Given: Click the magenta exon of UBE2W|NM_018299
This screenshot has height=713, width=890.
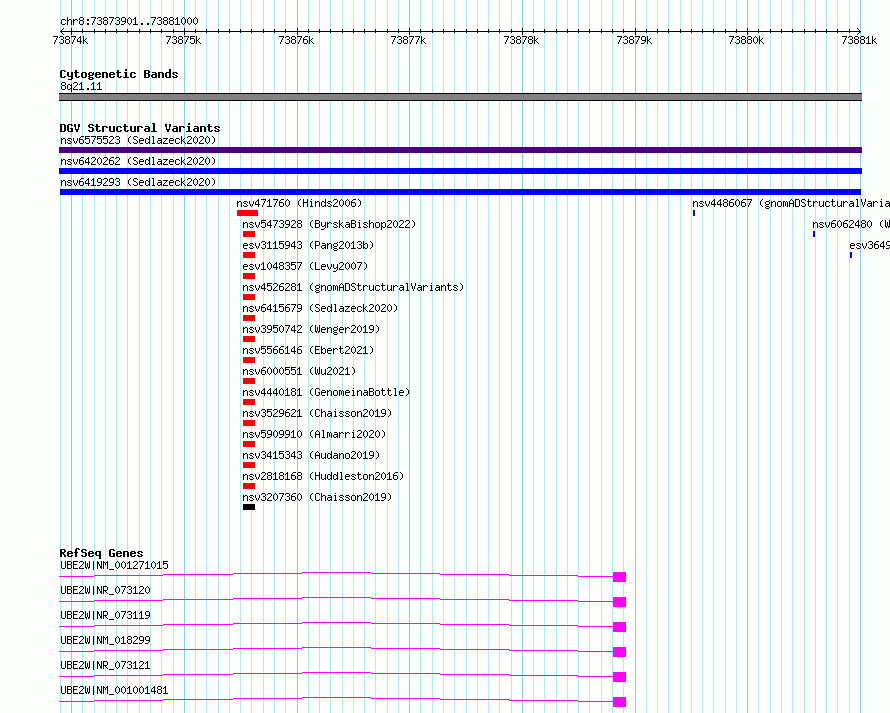Looking at the screenshot, I should pyautogui.click(x=619, y=652).
